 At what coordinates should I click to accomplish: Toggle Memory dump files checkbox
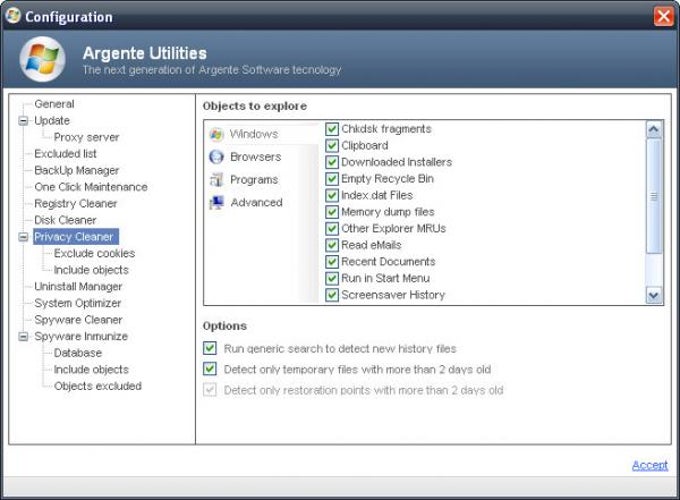point(332,212)
